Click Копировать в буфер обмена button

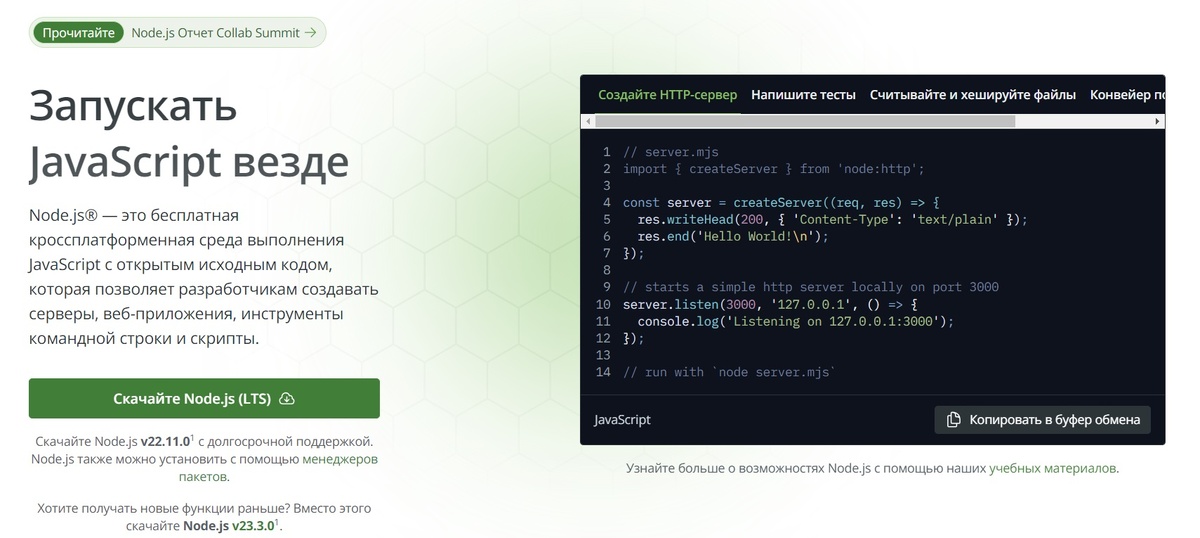(x=1043, y=419)
